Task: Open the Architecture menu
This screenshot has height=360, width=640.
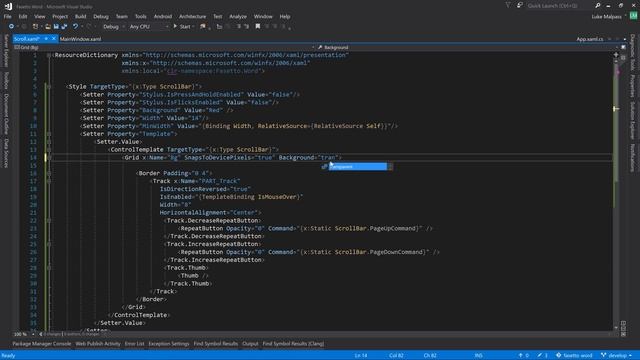Action: pos(192,17)
